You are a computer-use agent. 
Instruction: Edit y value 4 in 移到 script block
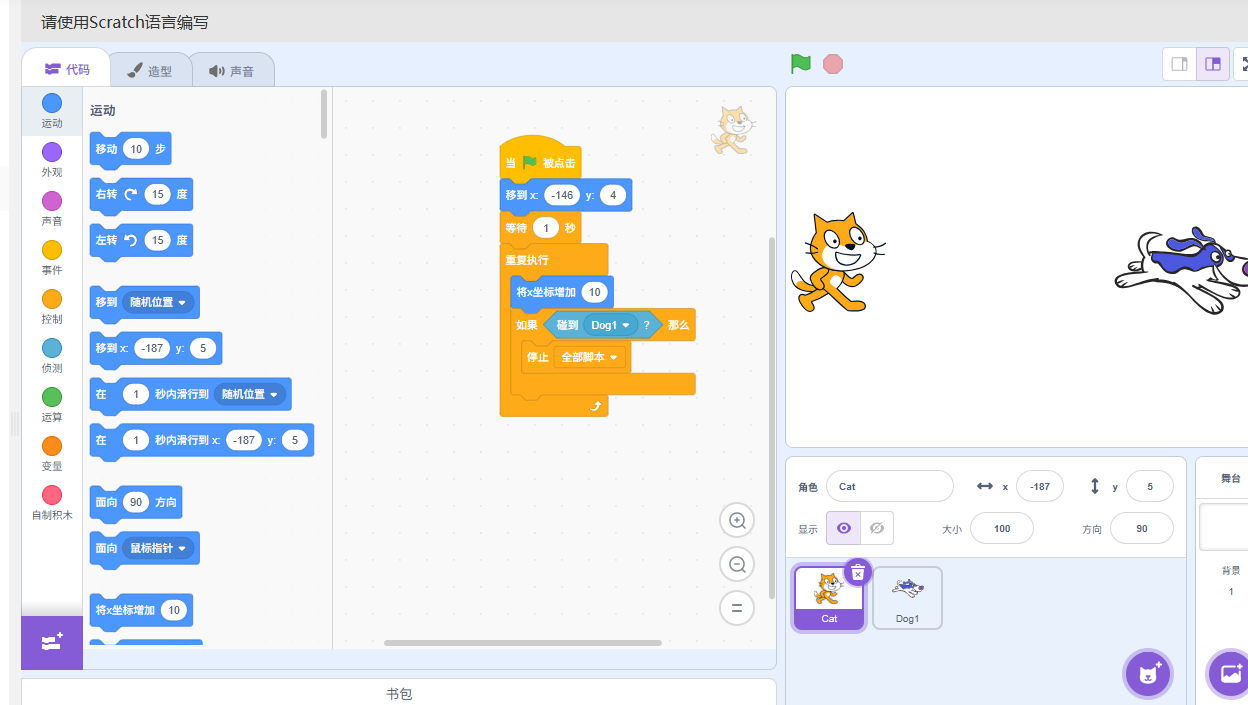click(x=613, y=195)
